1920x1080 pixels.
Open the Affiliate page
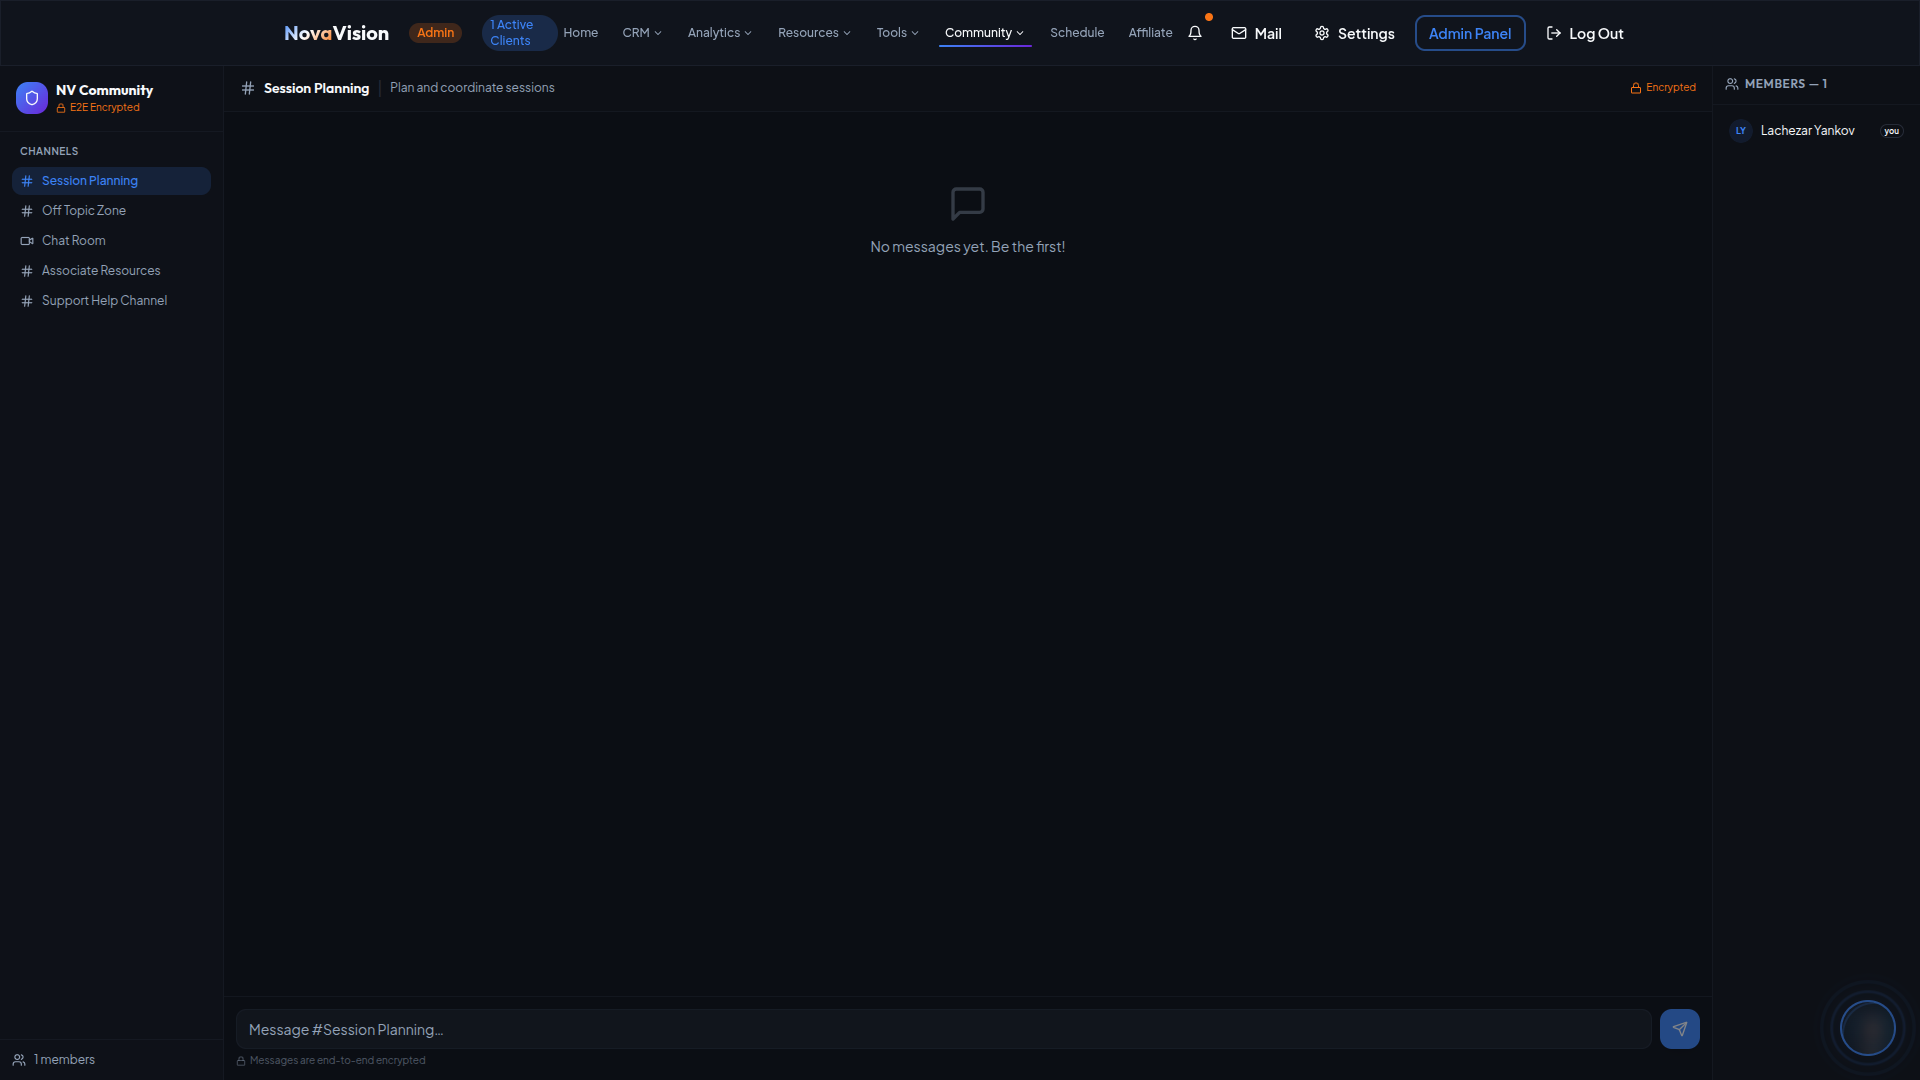(1150, 33)
